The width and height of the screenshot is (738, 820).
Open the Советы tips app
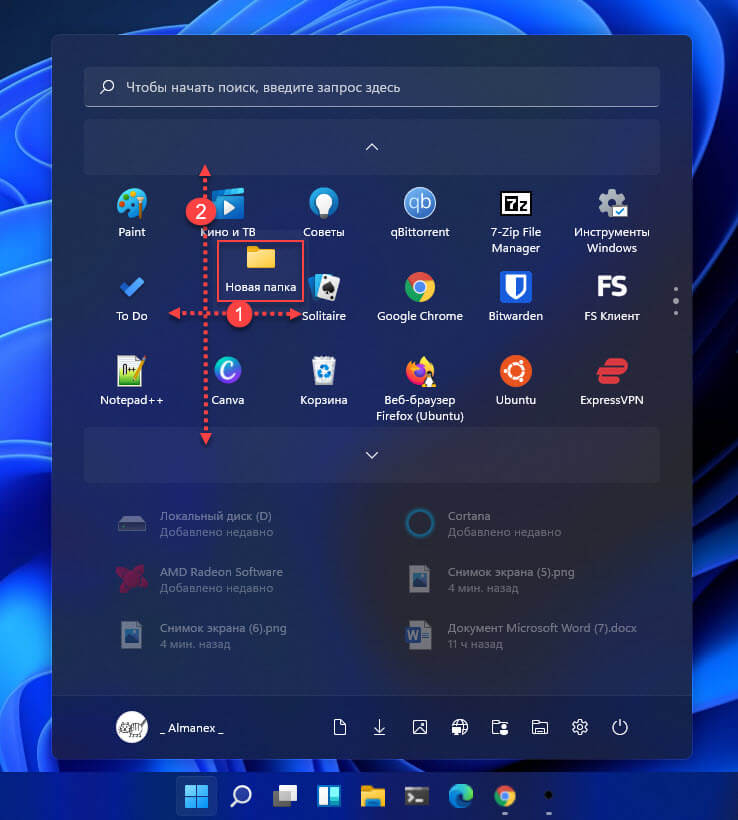coord(324,212)
